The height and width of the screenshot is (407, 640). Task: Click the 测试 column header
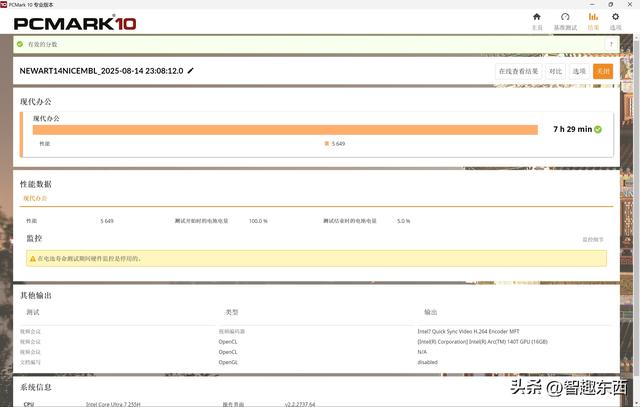[33, 312]
